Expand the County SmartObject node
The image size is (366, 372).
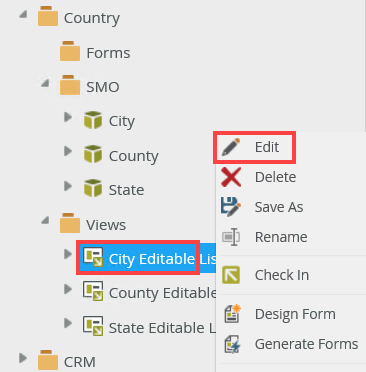(68, 151)
